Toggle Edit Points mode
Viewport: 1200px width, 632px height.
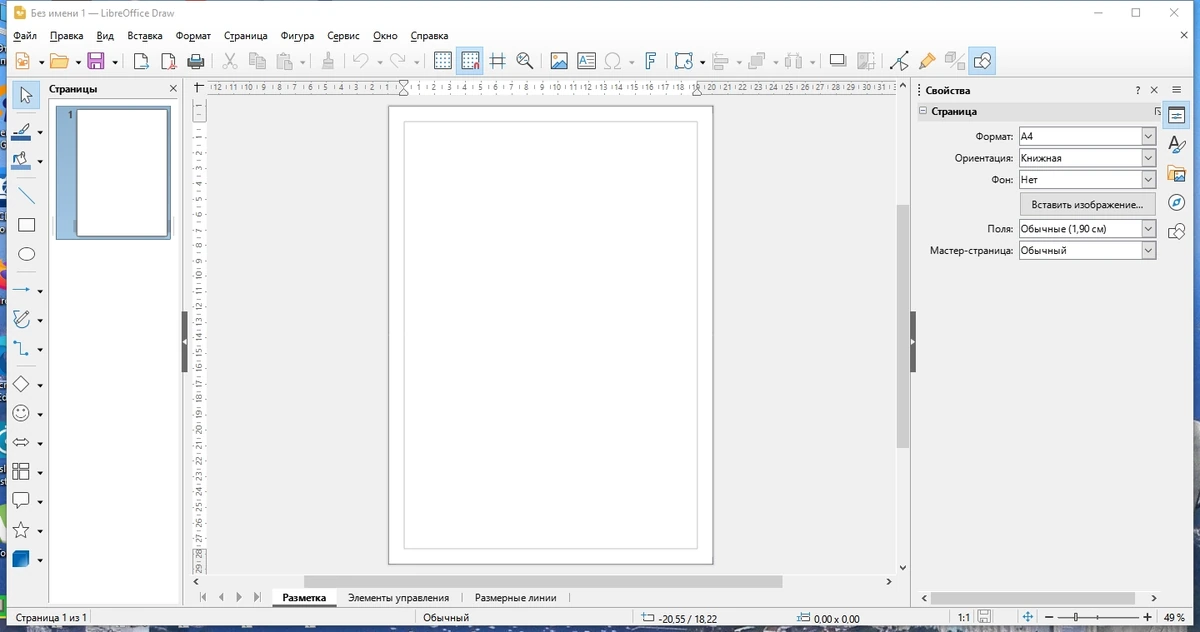(x=900, y=61)
